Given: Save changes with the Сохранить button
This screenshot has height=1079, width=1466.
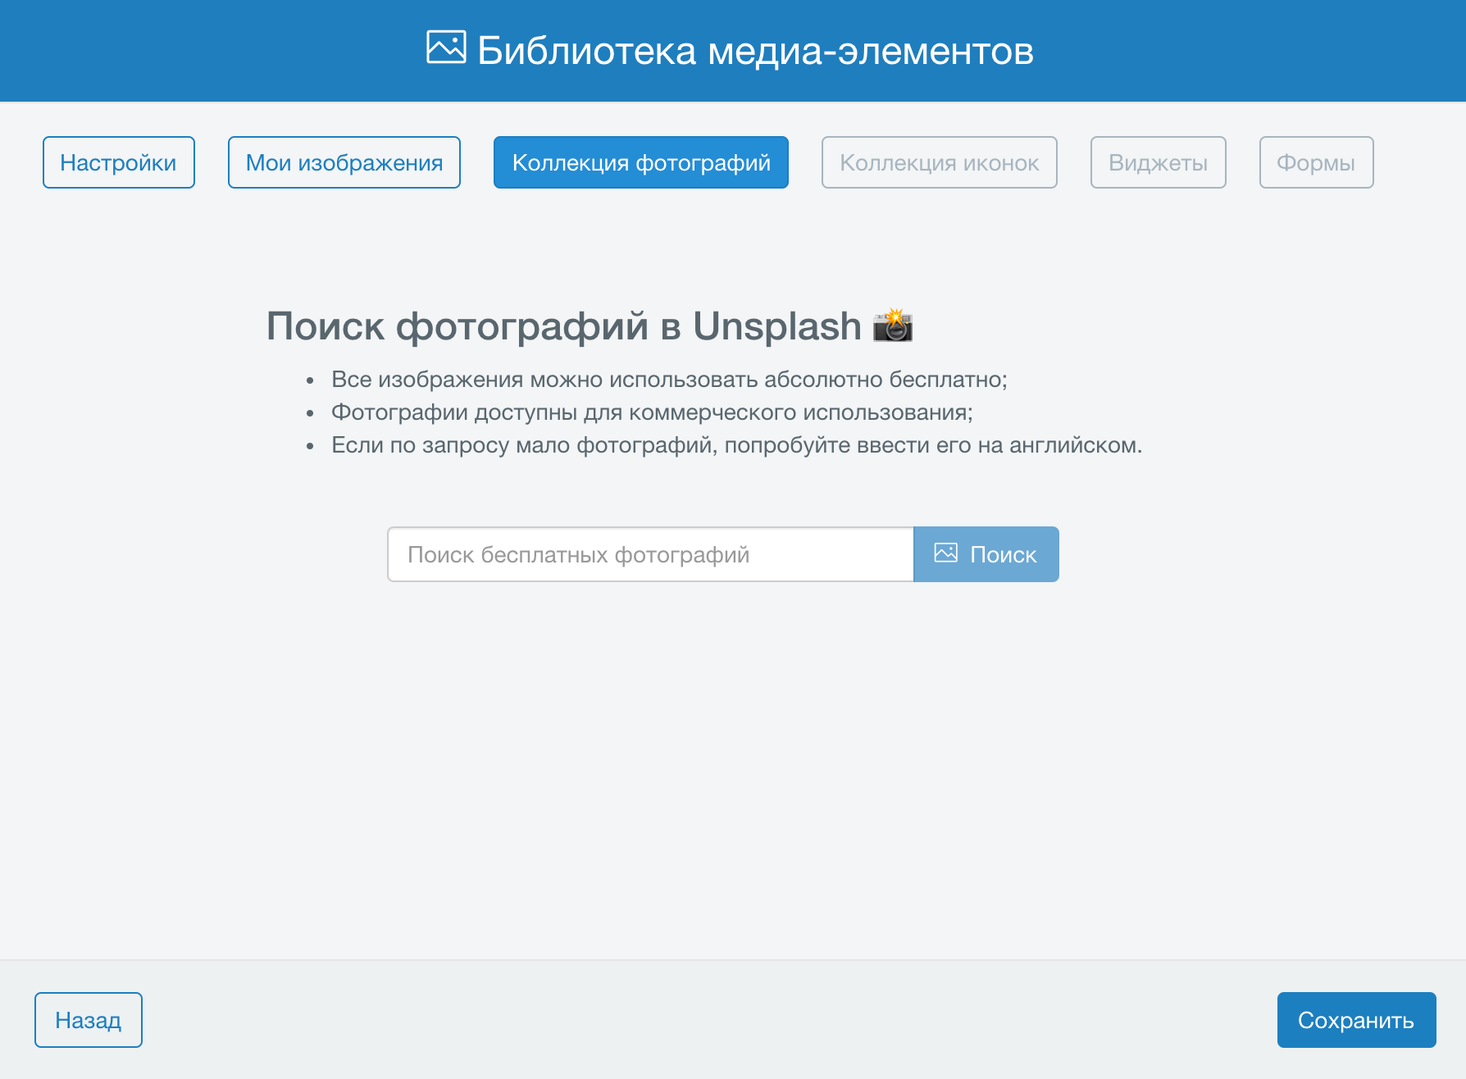Looking at the screenshot, I should point(1356,1020).
